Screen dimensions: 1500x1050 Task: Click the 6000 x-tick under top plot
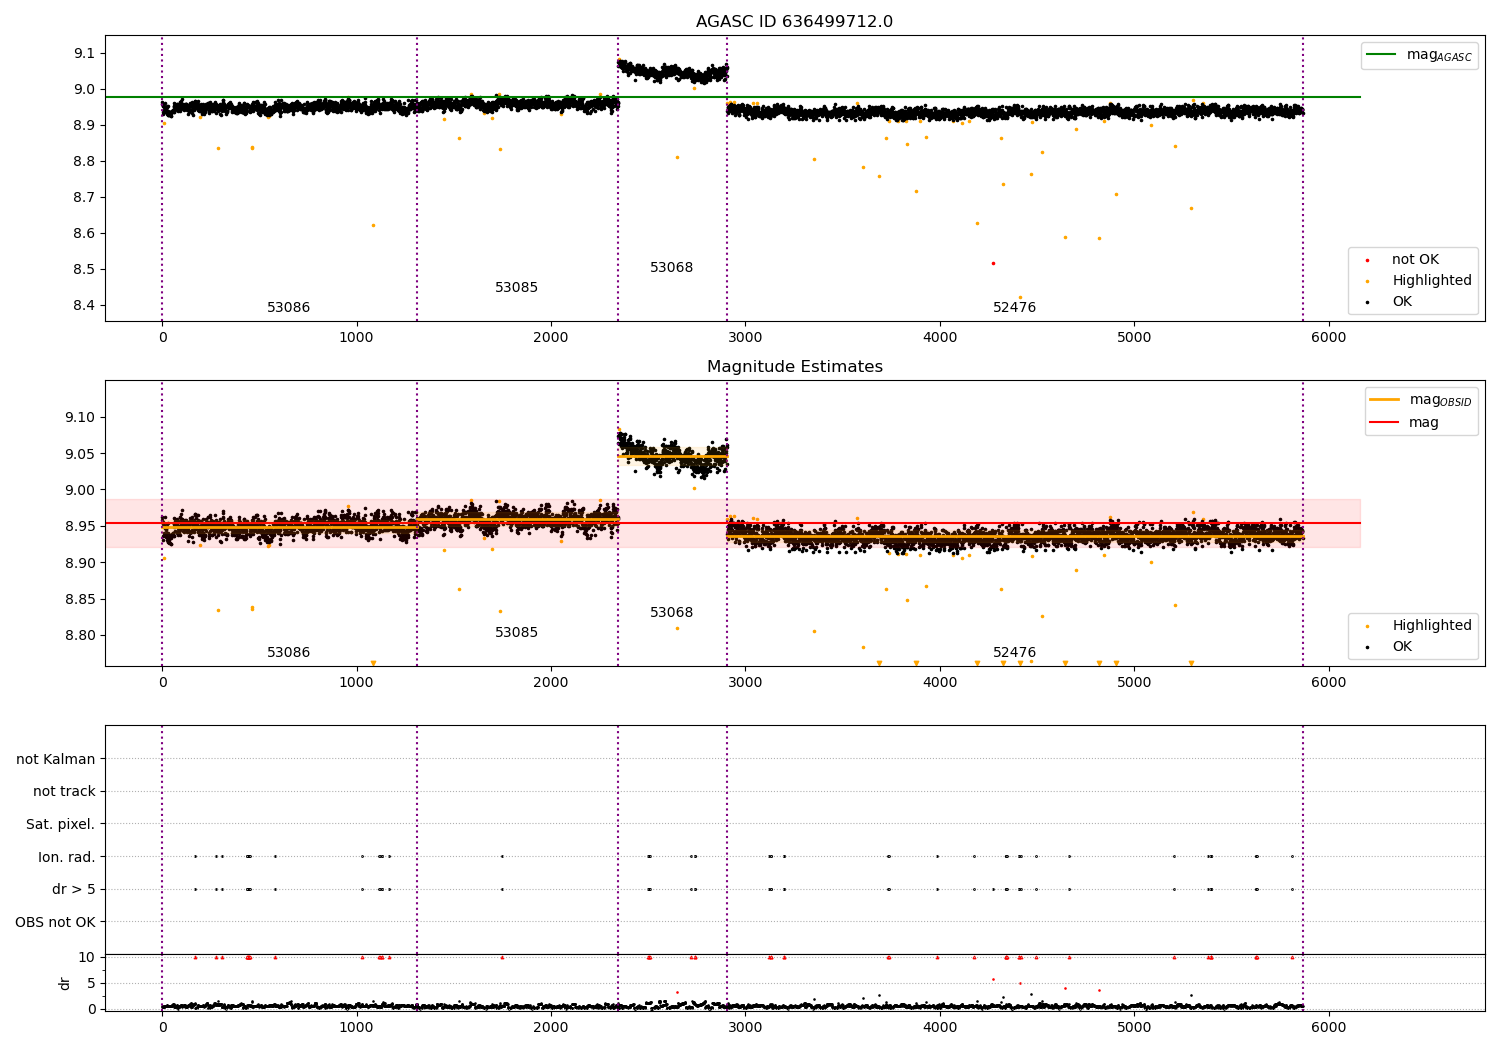click(x=1328, y=338)
